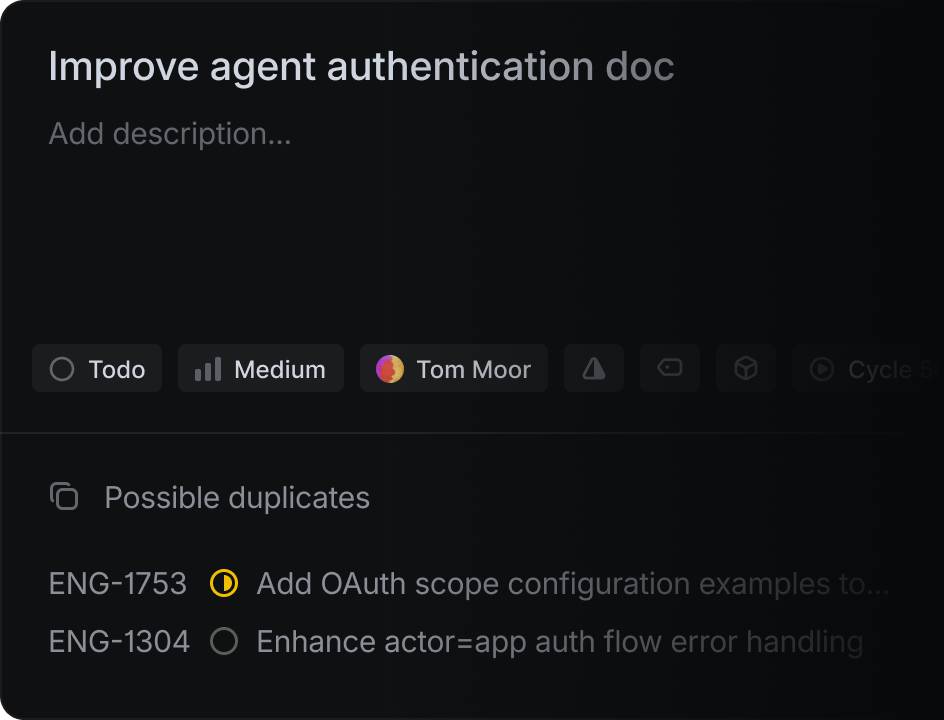This screenshot has width=944, height=720.
Task: Click the cube project icon
Action: pos(746,369)
